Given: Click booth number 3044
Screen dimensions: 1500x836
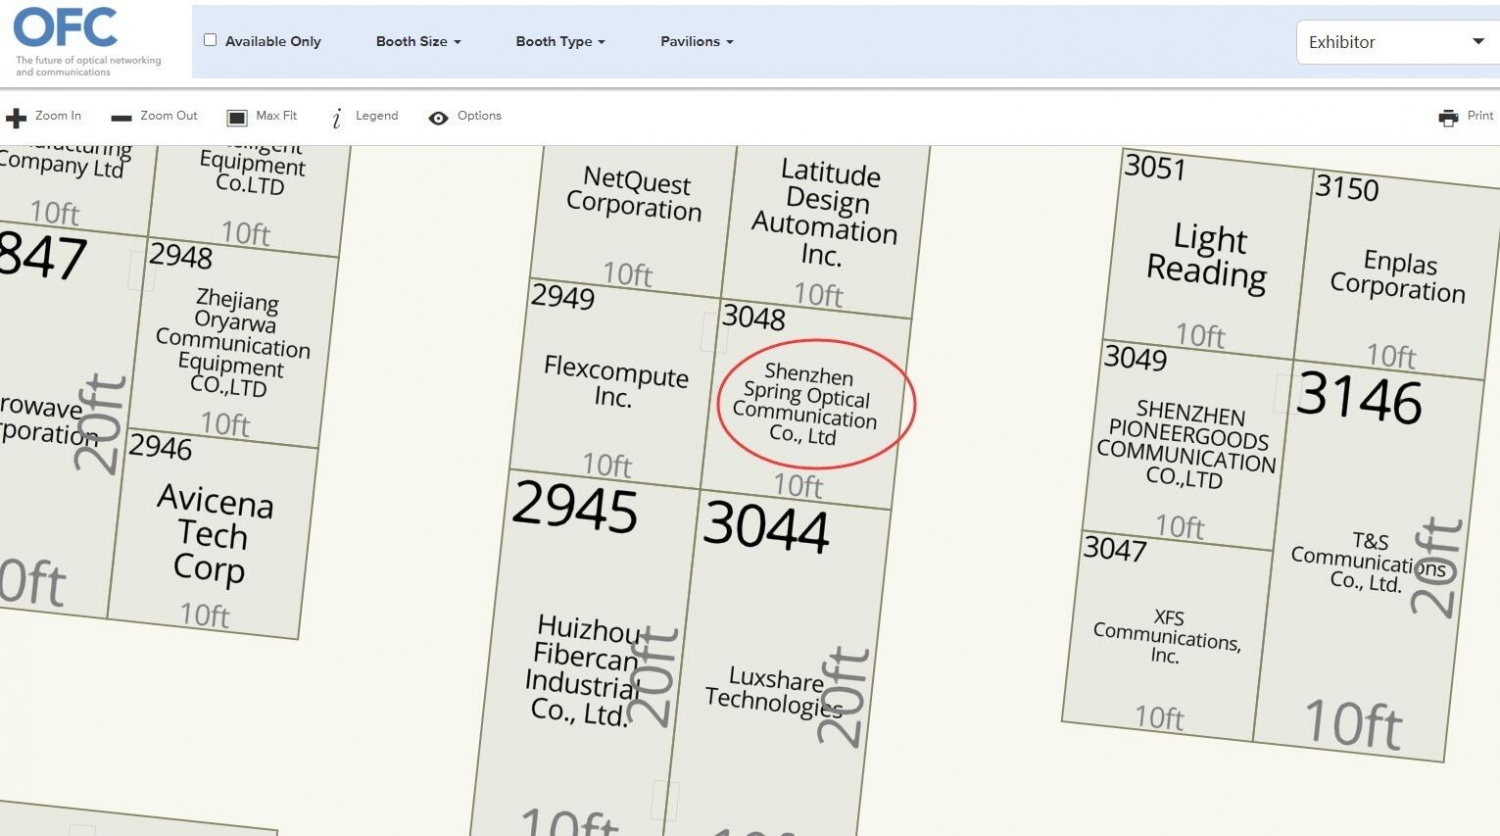Looking at the screenshot, I should point(766,527).
